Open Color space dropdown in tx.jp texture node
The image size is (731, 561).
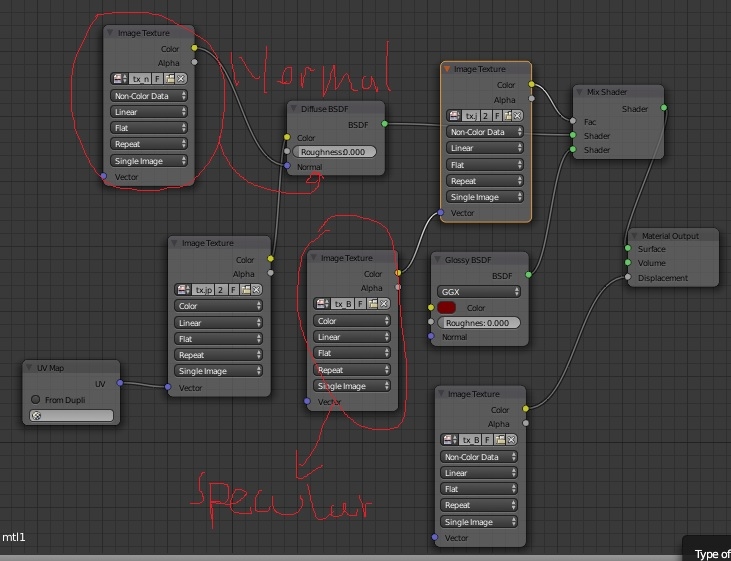click(x=219, y=306)
